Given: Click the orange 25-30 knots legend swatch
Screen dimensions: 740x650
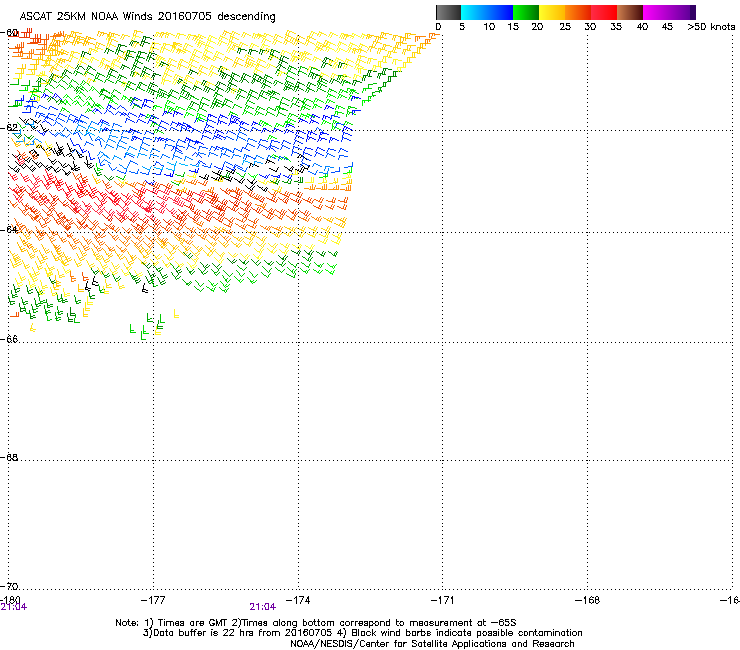Looking at the screenshot, I should 578,12.
